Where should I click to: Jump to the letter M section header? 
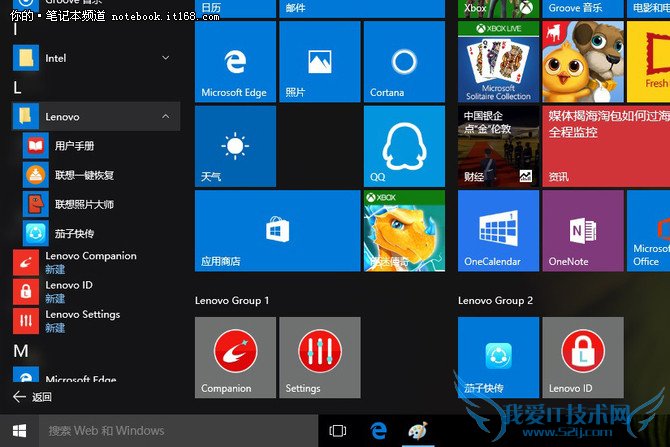pos(21,351)
